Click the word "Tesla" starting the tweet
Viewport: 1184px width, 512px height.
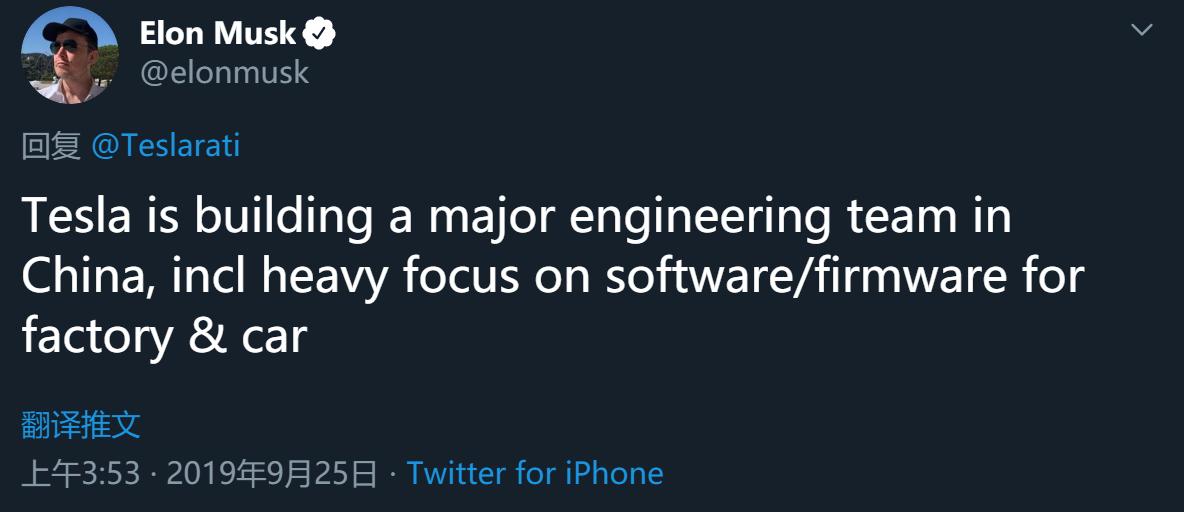click(76, 217)
